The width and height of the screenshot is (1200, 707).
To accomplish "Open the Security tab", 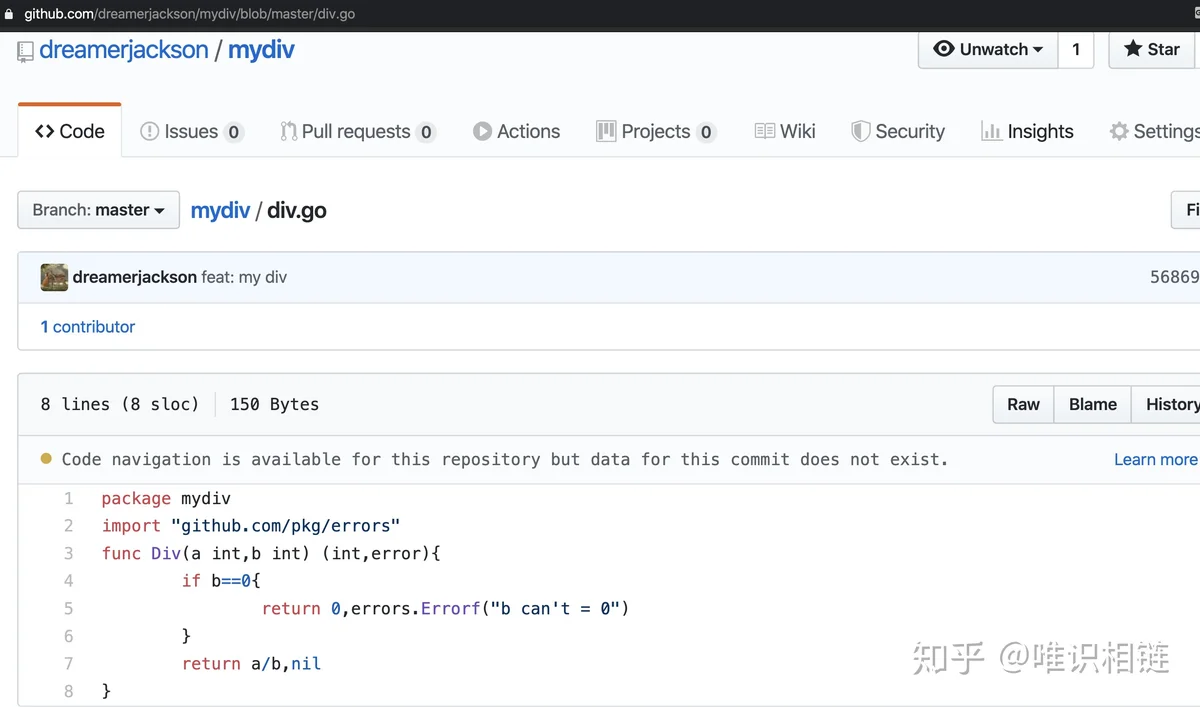I will pos(897,131).
